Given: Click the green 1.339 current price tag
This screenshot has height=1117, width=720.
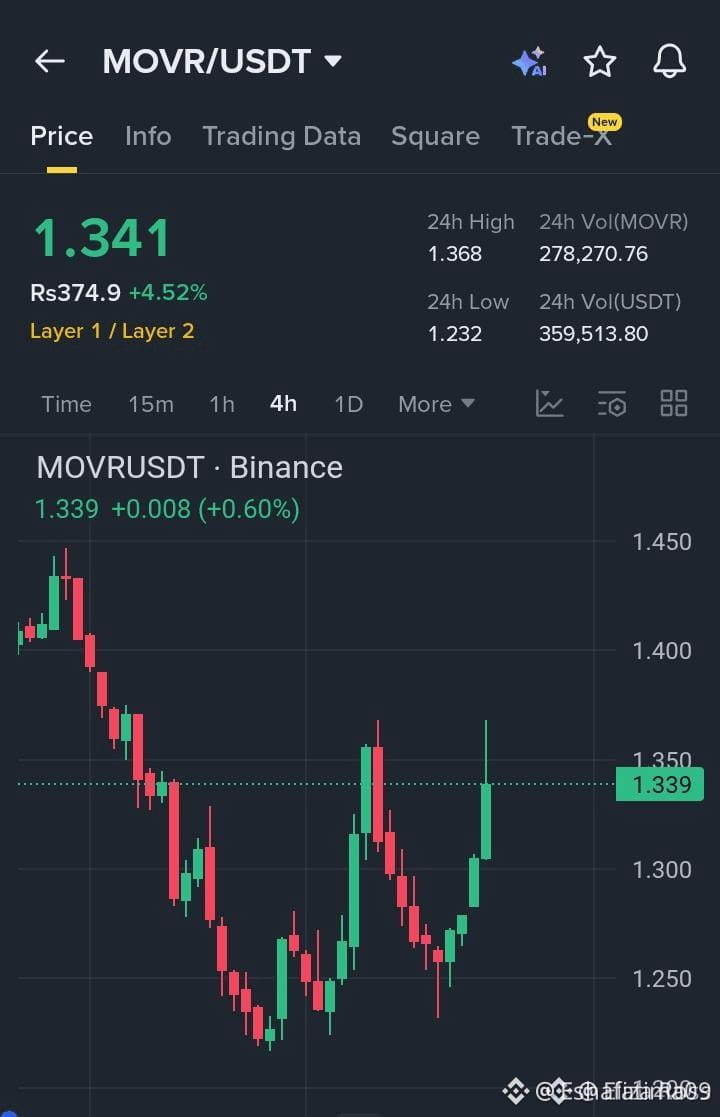Looking at the screenshot, I should [x=659, y=784].
